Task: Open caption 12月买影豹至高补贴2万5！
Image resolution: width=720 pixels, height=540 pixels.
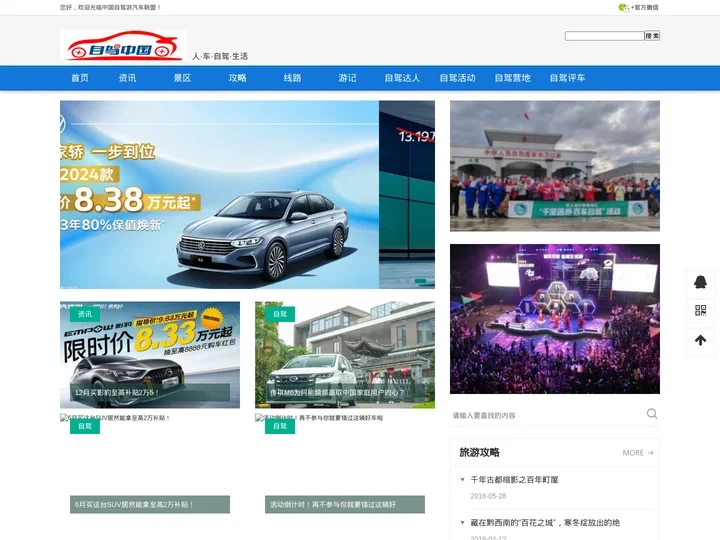Action: pyautogui.click(x=150, y=393)
